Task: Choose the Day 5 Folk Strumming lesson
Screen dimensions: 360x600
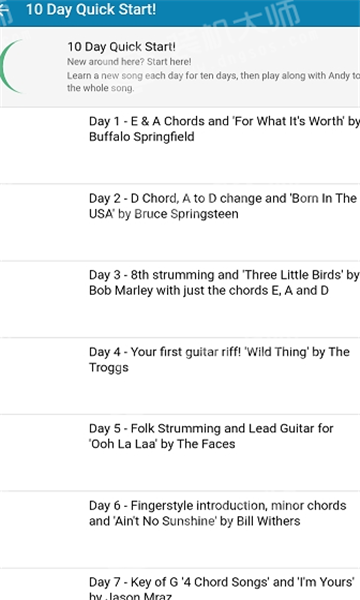Action: [x=180, y=453]
